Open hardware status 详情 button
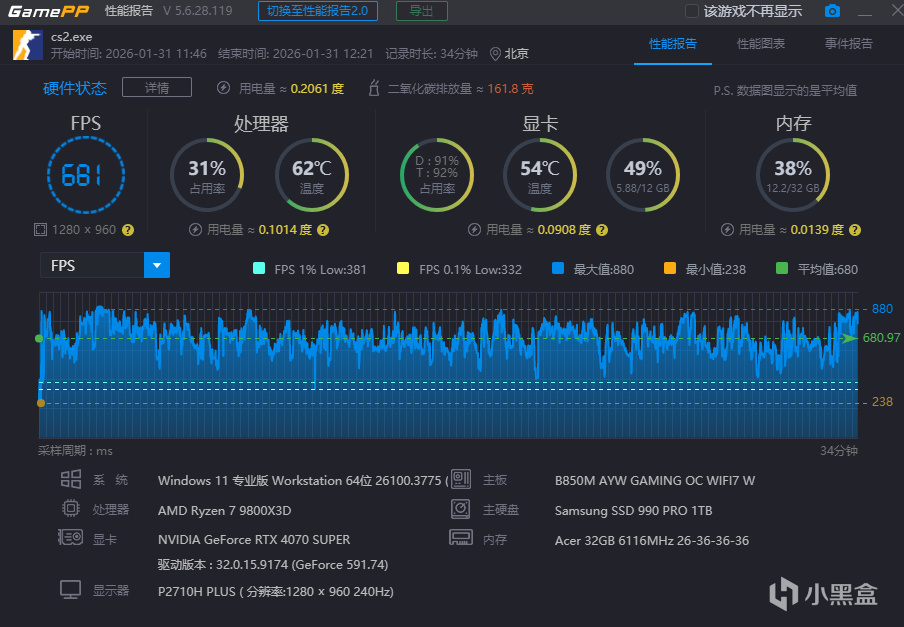The image size is (904, 627). coord(157,88)
